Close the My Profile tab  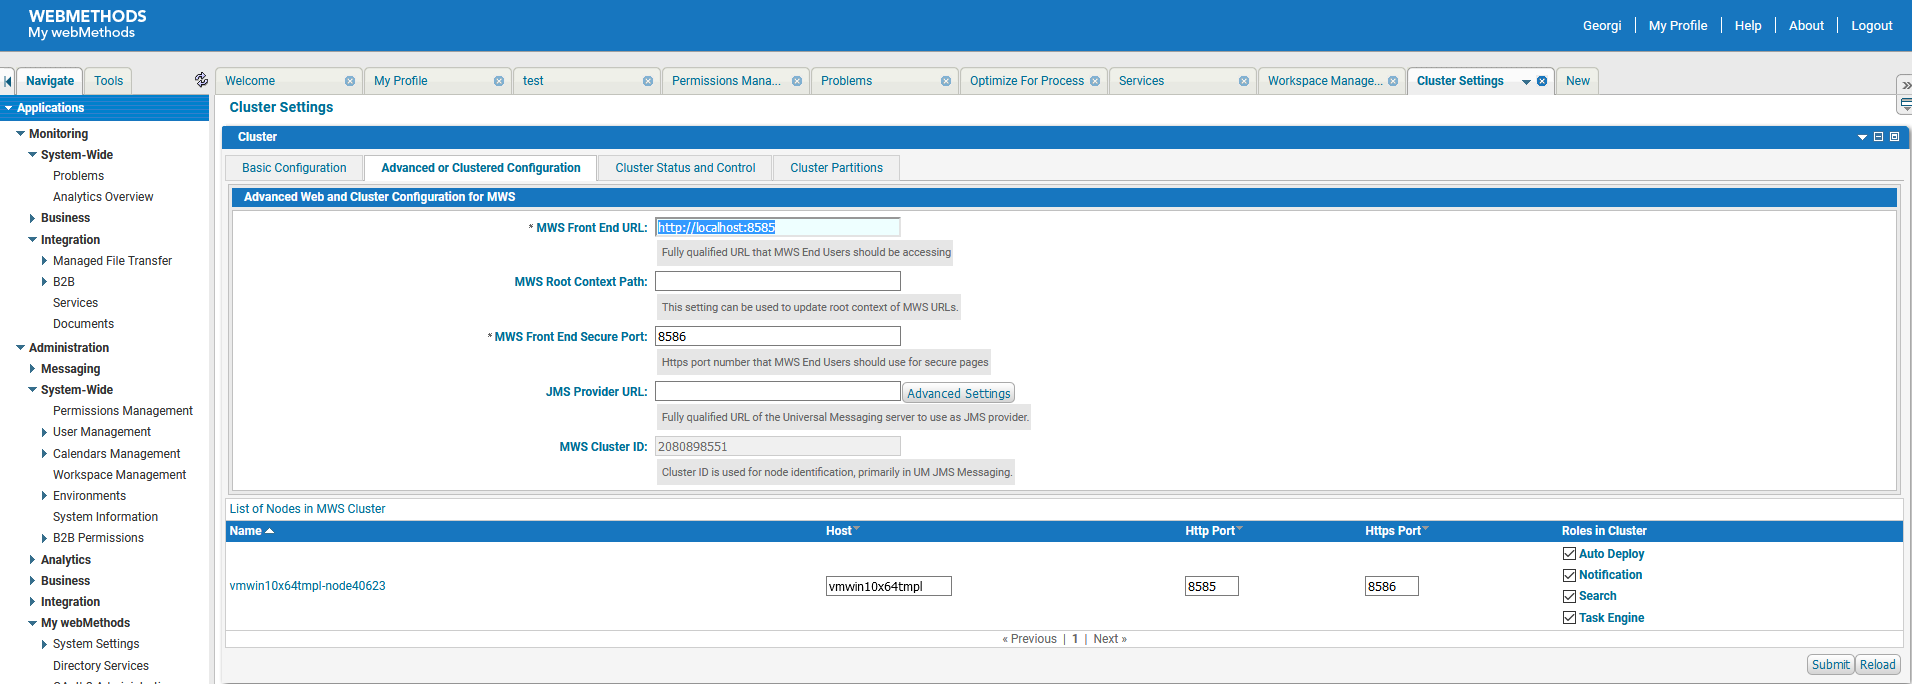(499, 81)
